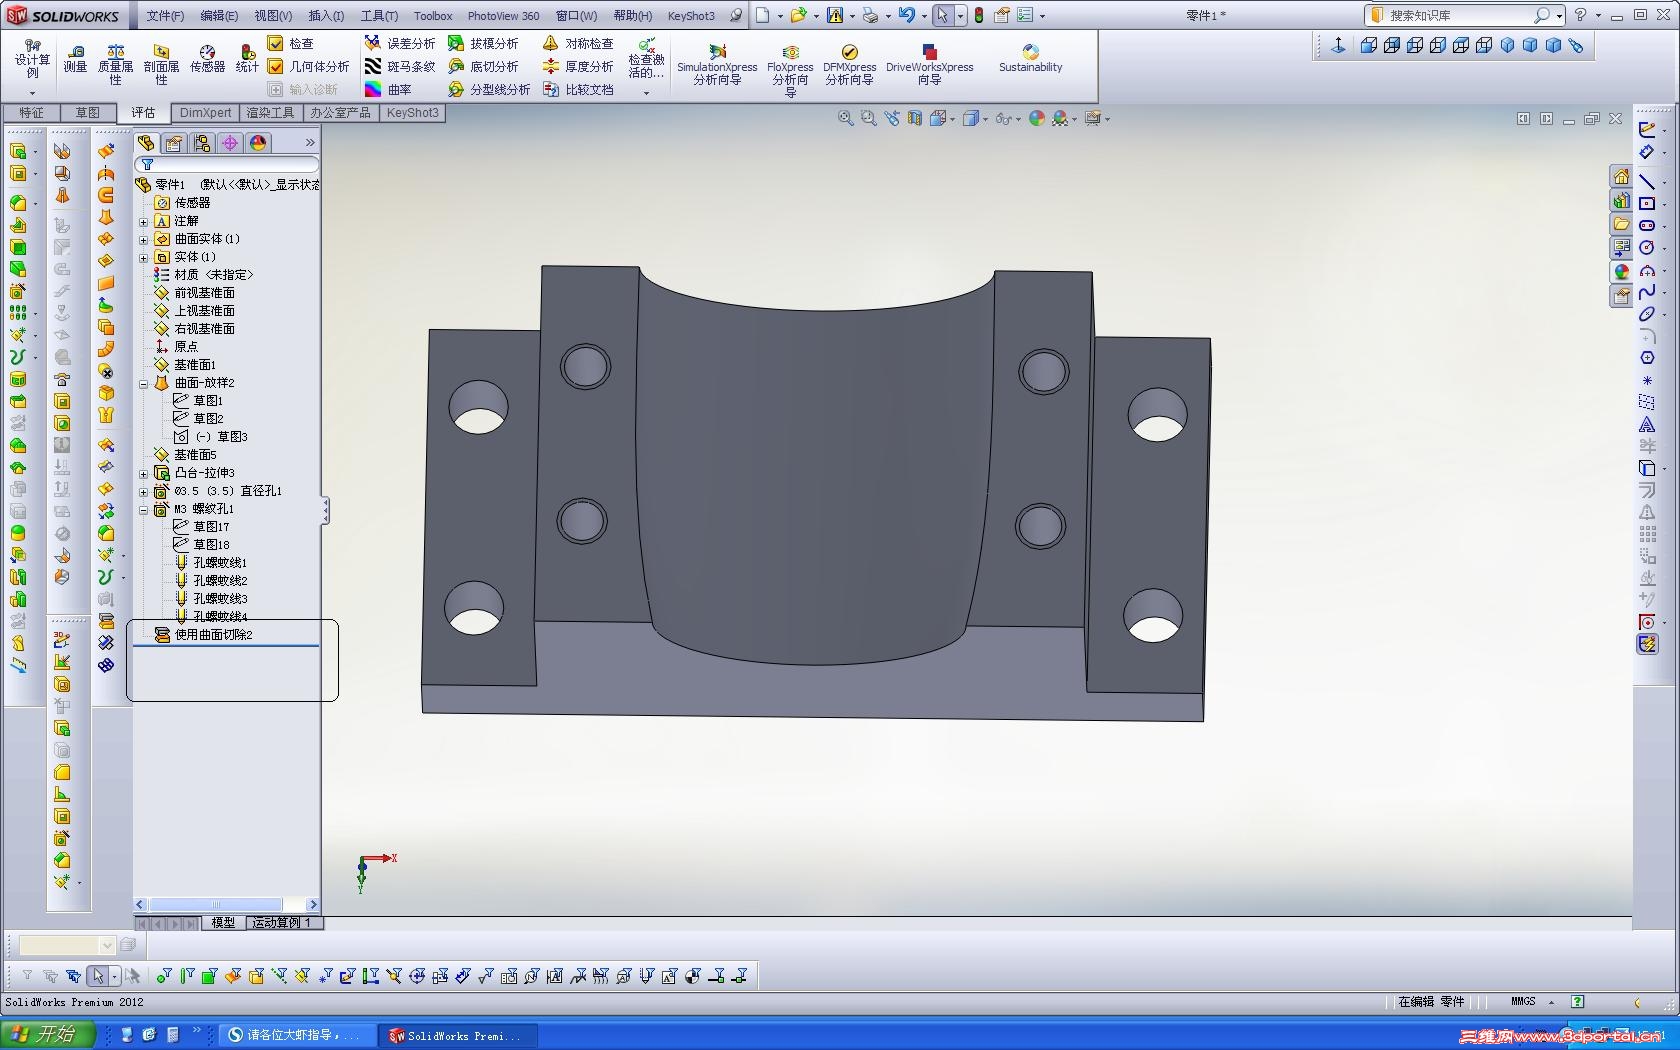The image size is (1680, 1050).
Task: Open 质量属性 mass properties tool
Action: click(115, 64)
